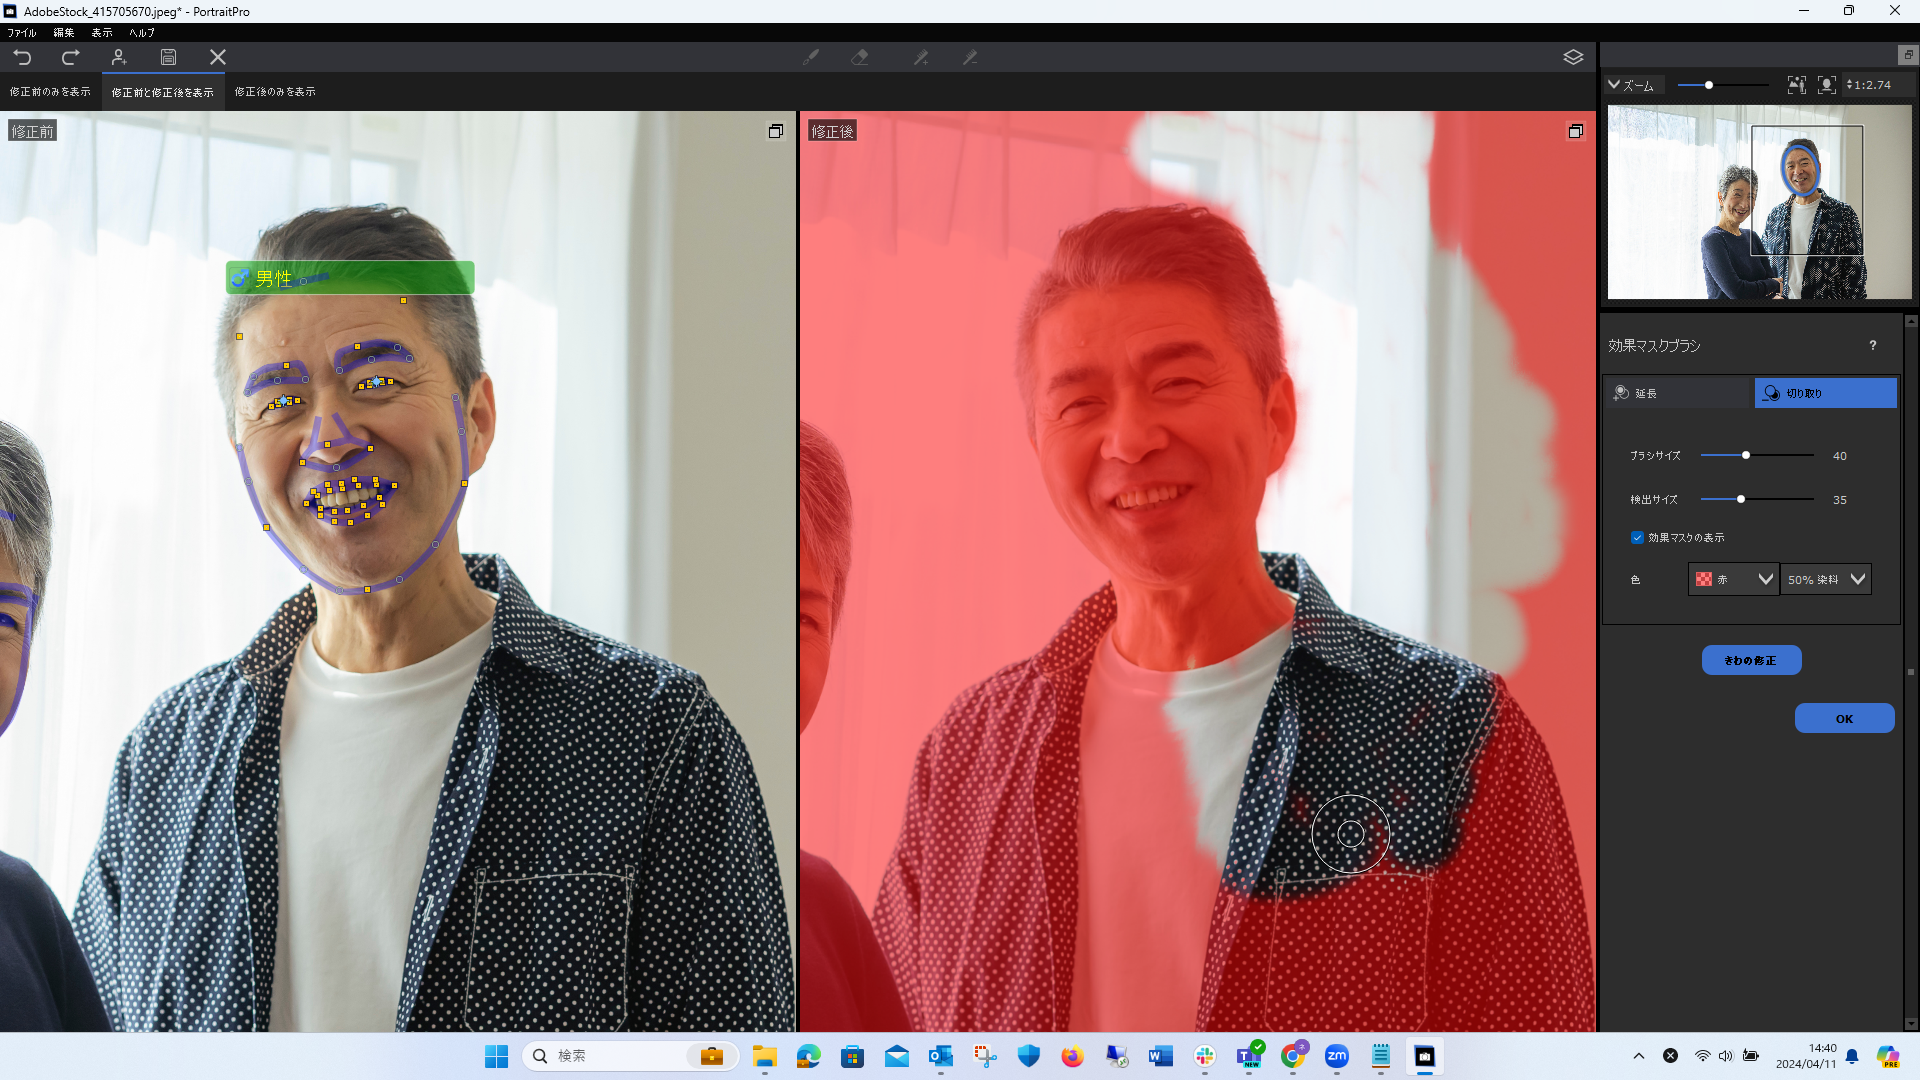
Task: Enable the 延長 mask brush mode
Action: tap(1678, 393)
